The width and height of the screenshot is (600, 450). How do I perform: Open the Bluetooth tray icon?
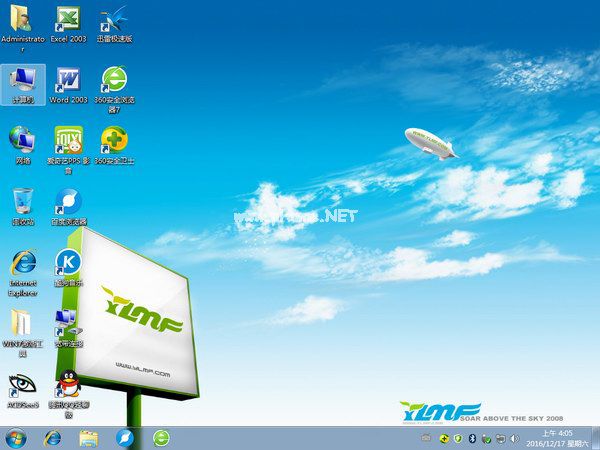point(472,439)
